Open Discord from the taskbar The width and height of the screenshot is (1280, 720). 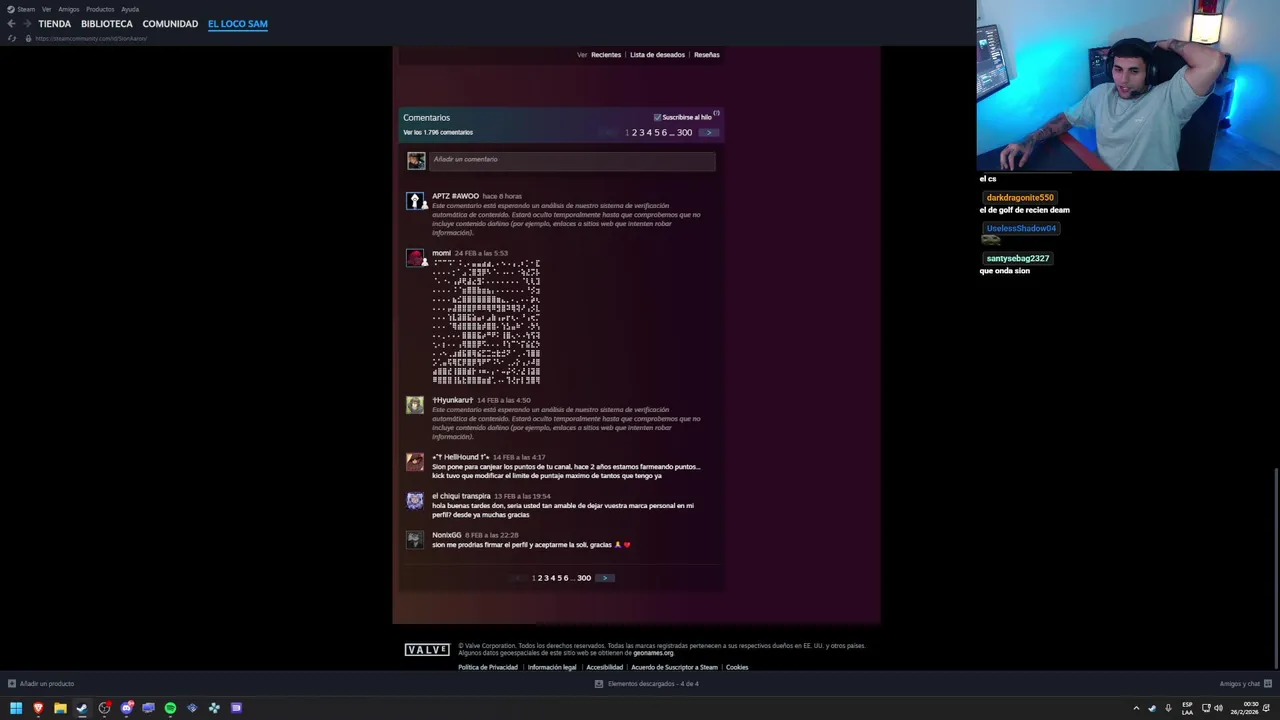click(x=126, y=708)
